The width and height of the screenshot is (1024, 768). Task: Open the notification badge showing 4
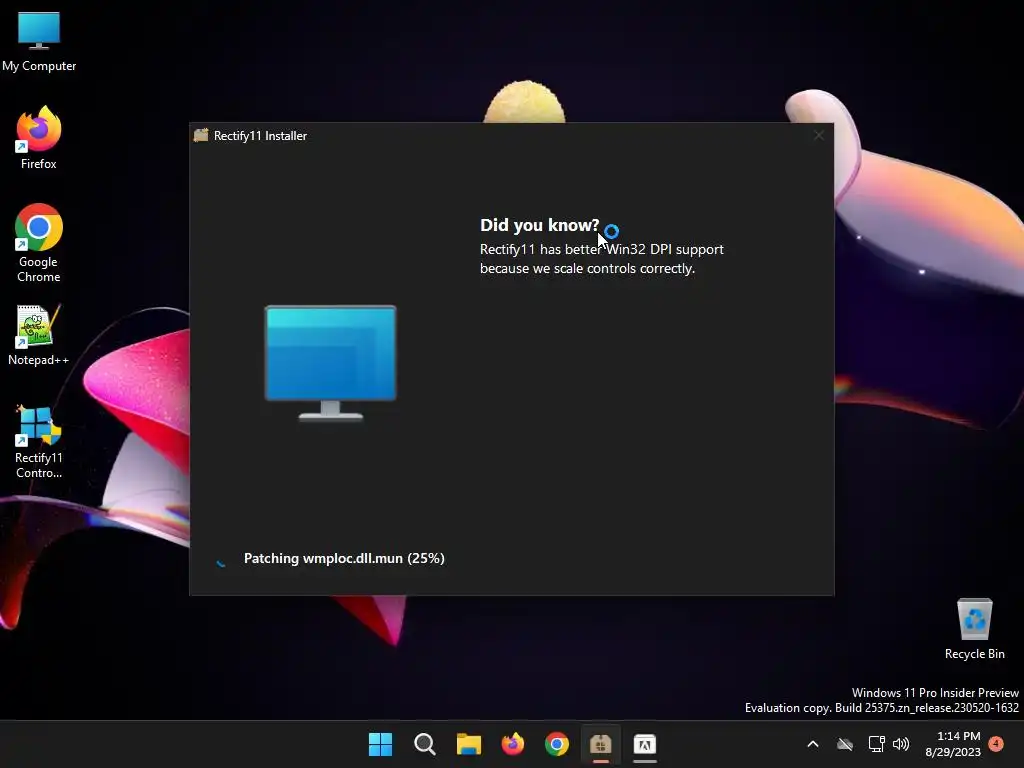(996, 743)
